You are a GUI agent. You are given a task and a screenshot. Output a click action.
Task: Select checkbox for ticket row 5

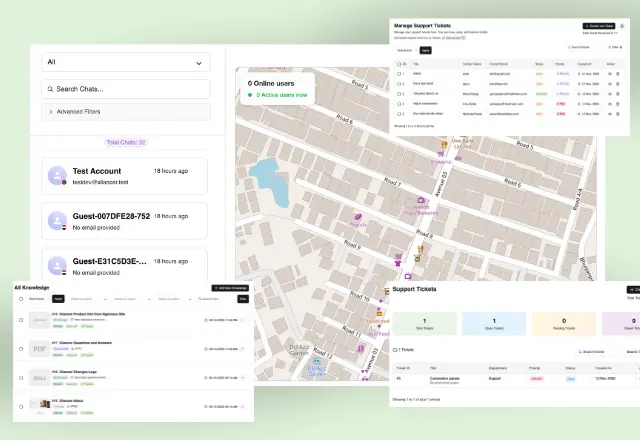[399, 114]
